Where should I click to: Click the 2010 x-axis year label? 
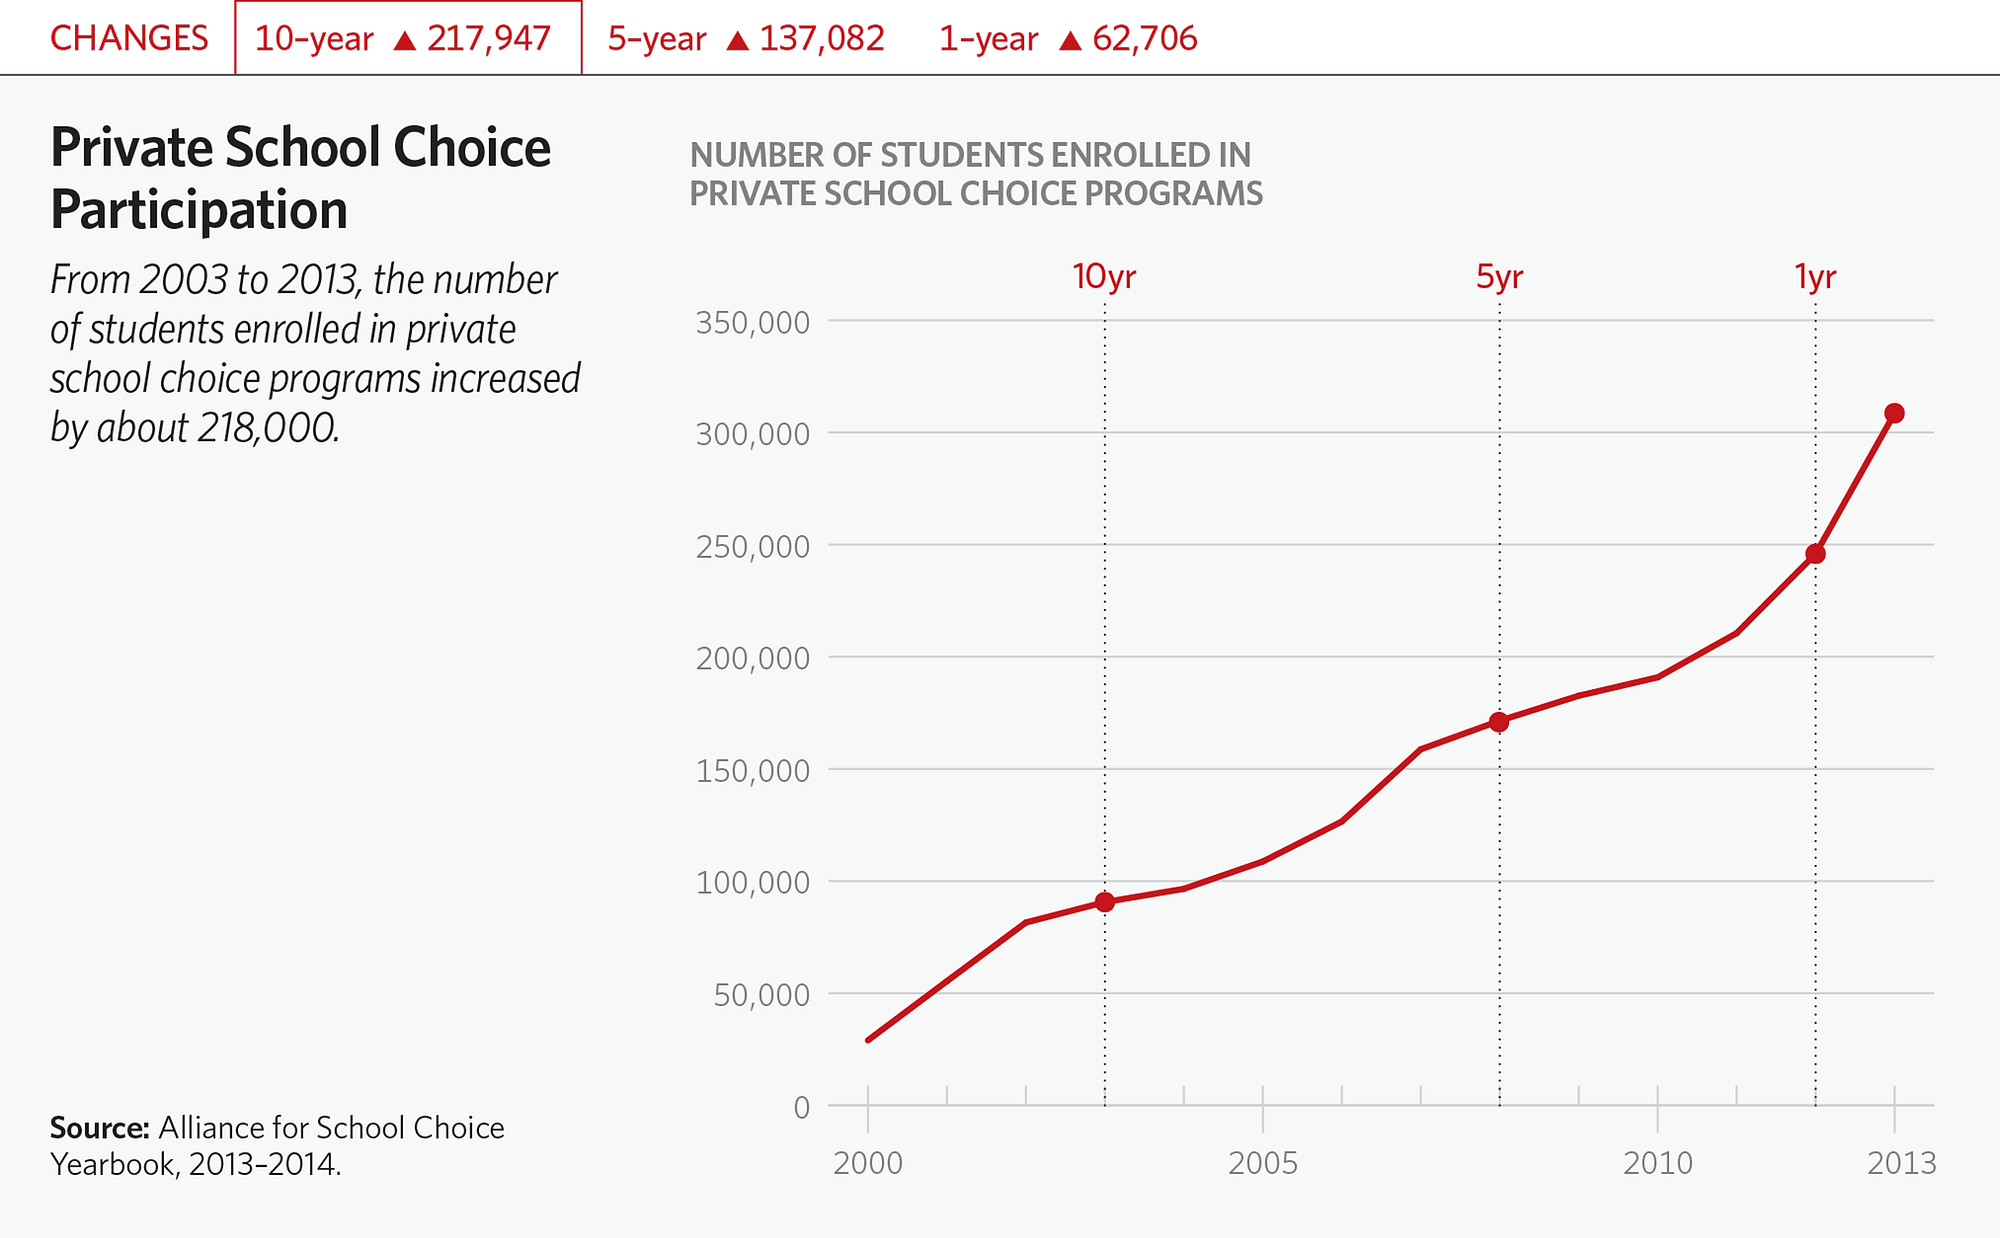1657,1163
